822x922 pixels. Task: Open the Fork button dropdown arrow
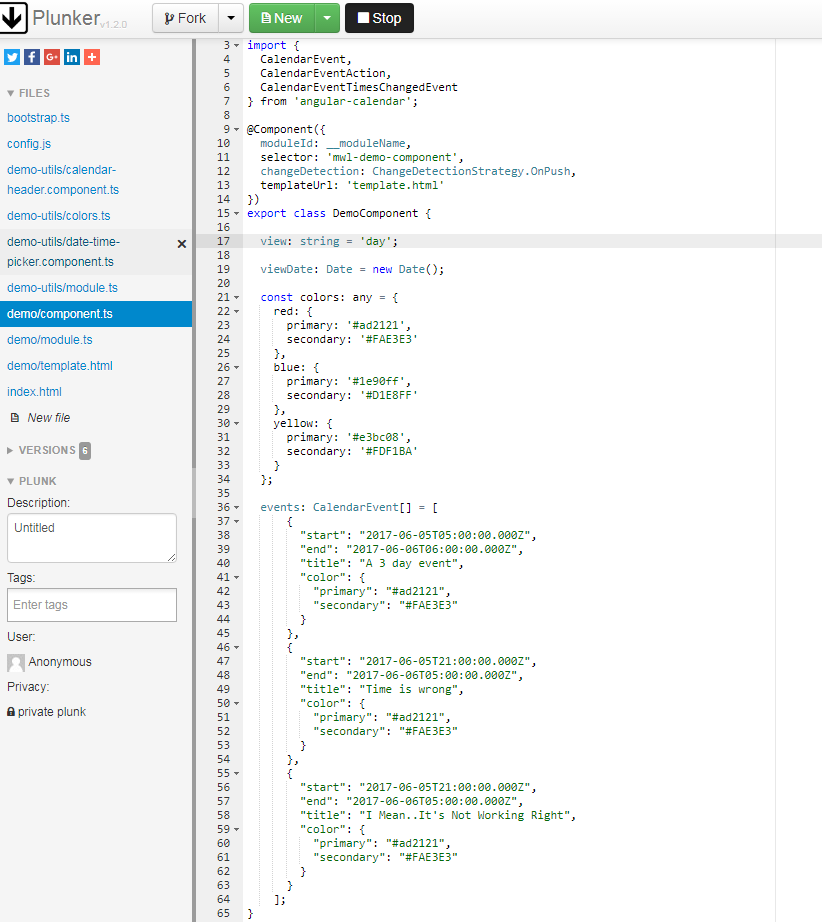[229, 17]
